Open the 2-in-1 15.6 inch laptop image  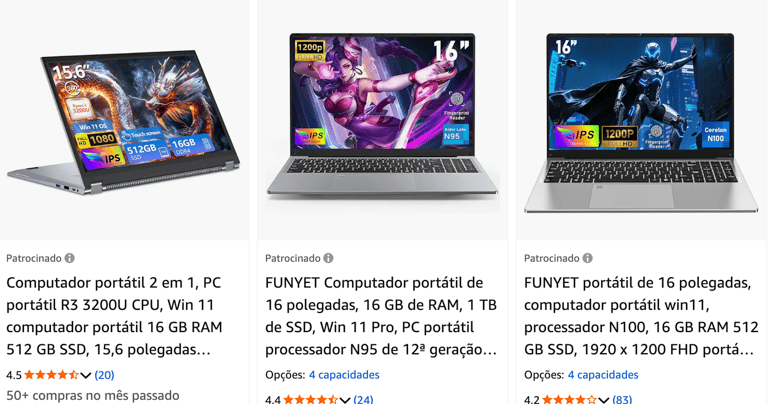pos(123,122)
